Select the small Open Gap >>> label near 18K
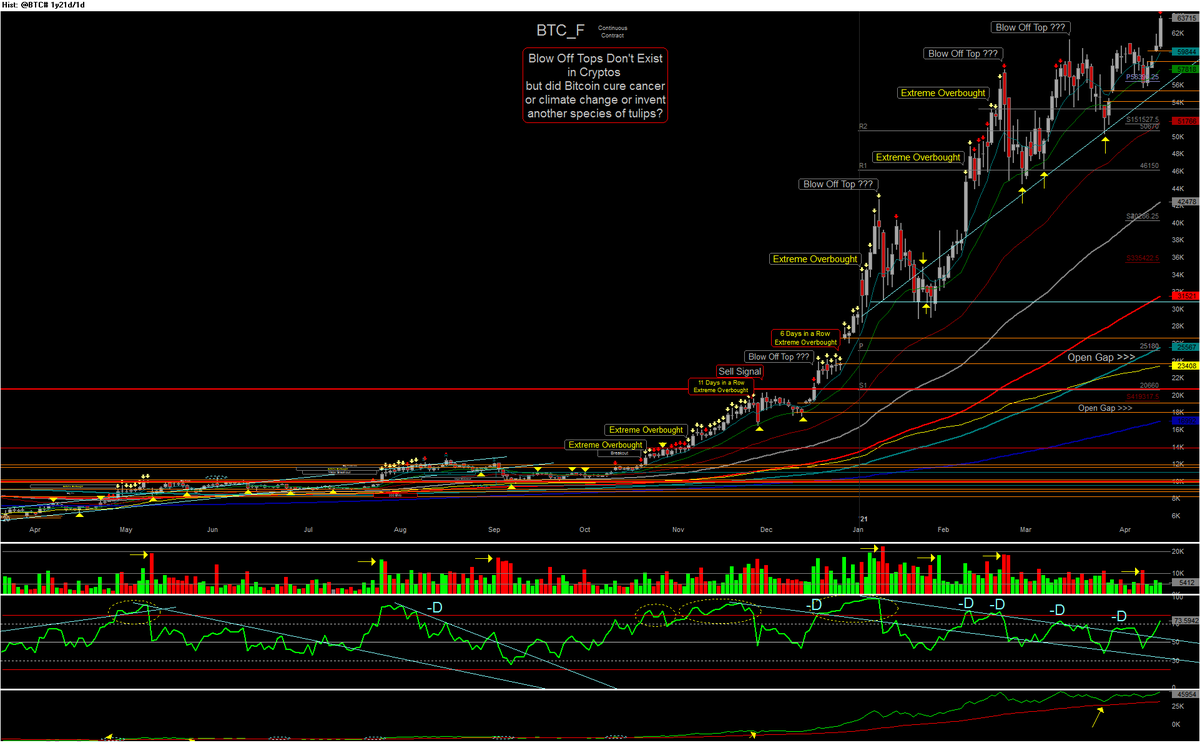The height and width of the screenshot is (743, 1200). point(1105,408)
